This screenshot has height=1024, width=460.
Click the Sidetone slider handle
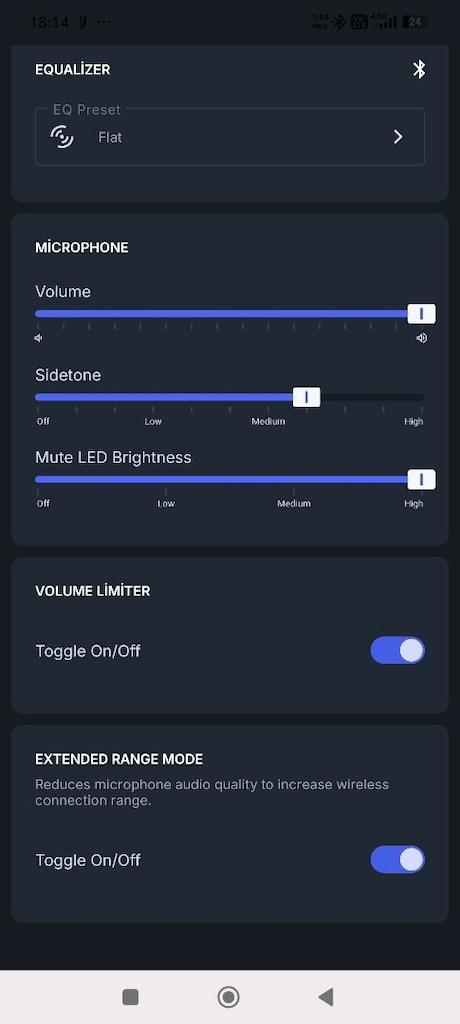[306, 397]
